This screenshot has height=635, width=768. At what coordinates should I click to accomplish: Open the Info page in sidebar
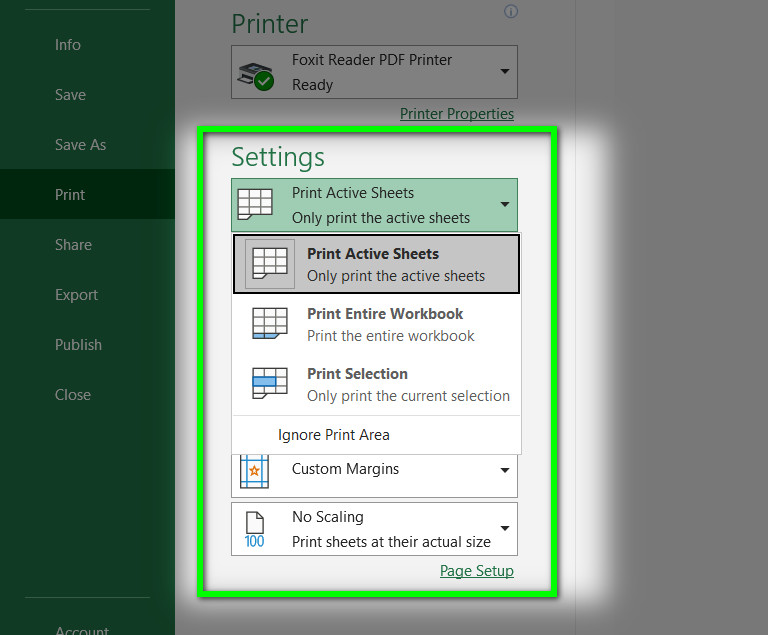point(68,45)
